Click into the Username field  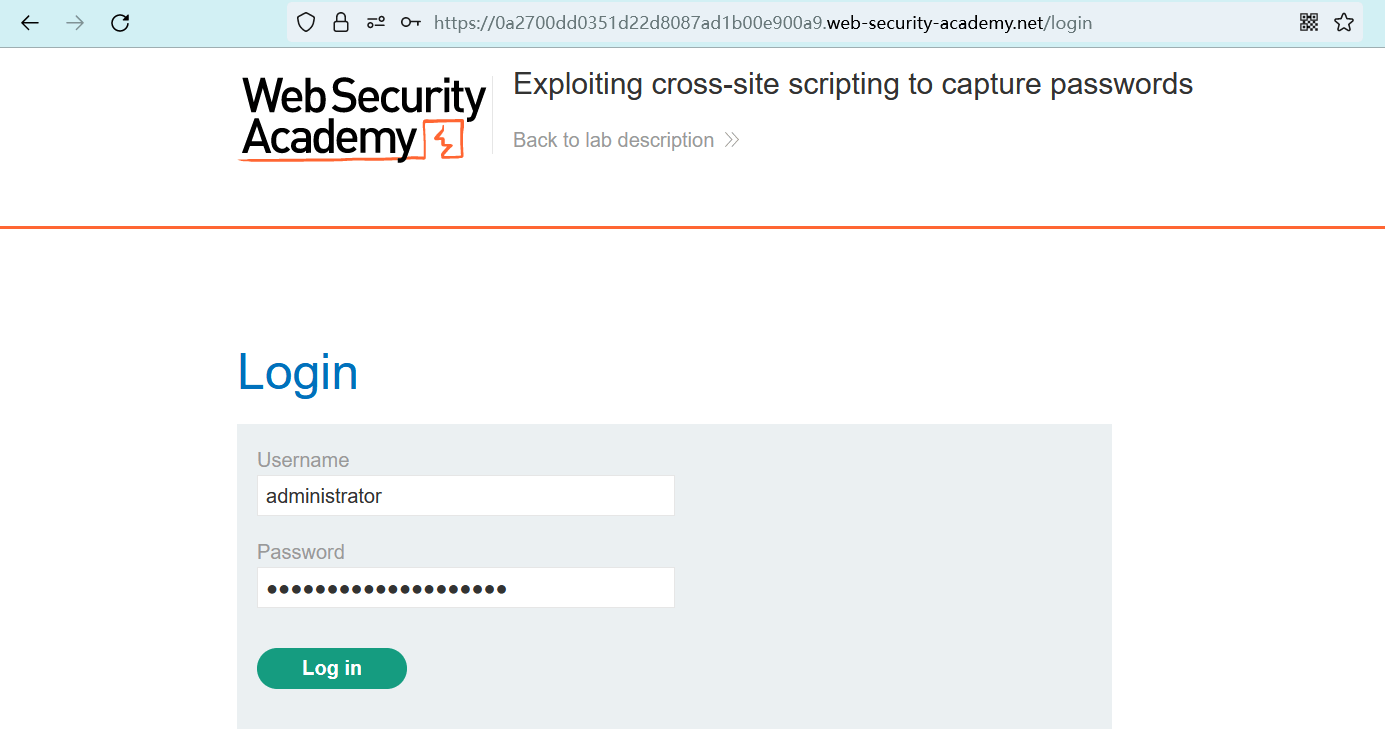(x=465, y=496)
